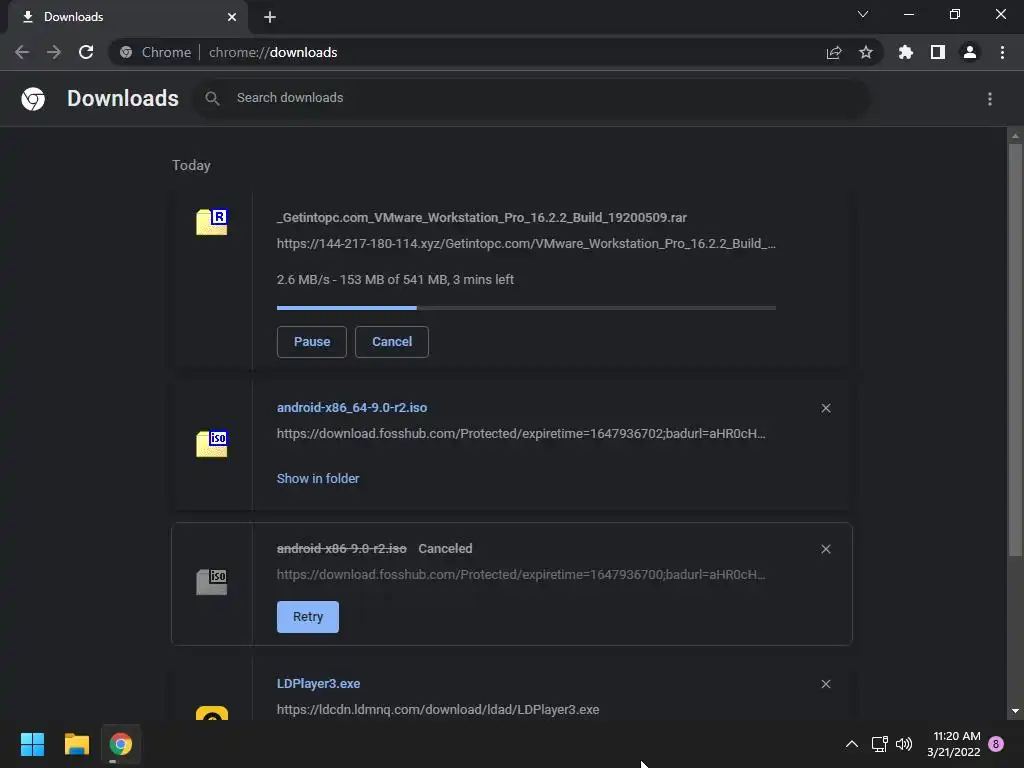Focus the Search downloads field

tap(530, 99)
